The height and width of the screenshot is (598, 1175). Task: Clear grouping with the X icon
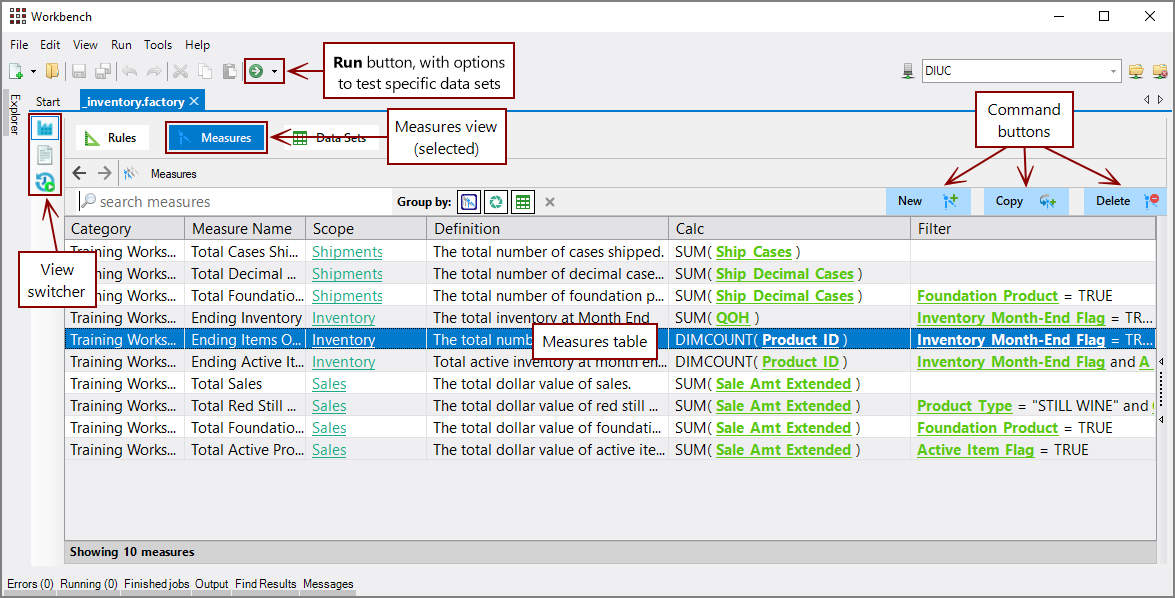click(550, 202)
